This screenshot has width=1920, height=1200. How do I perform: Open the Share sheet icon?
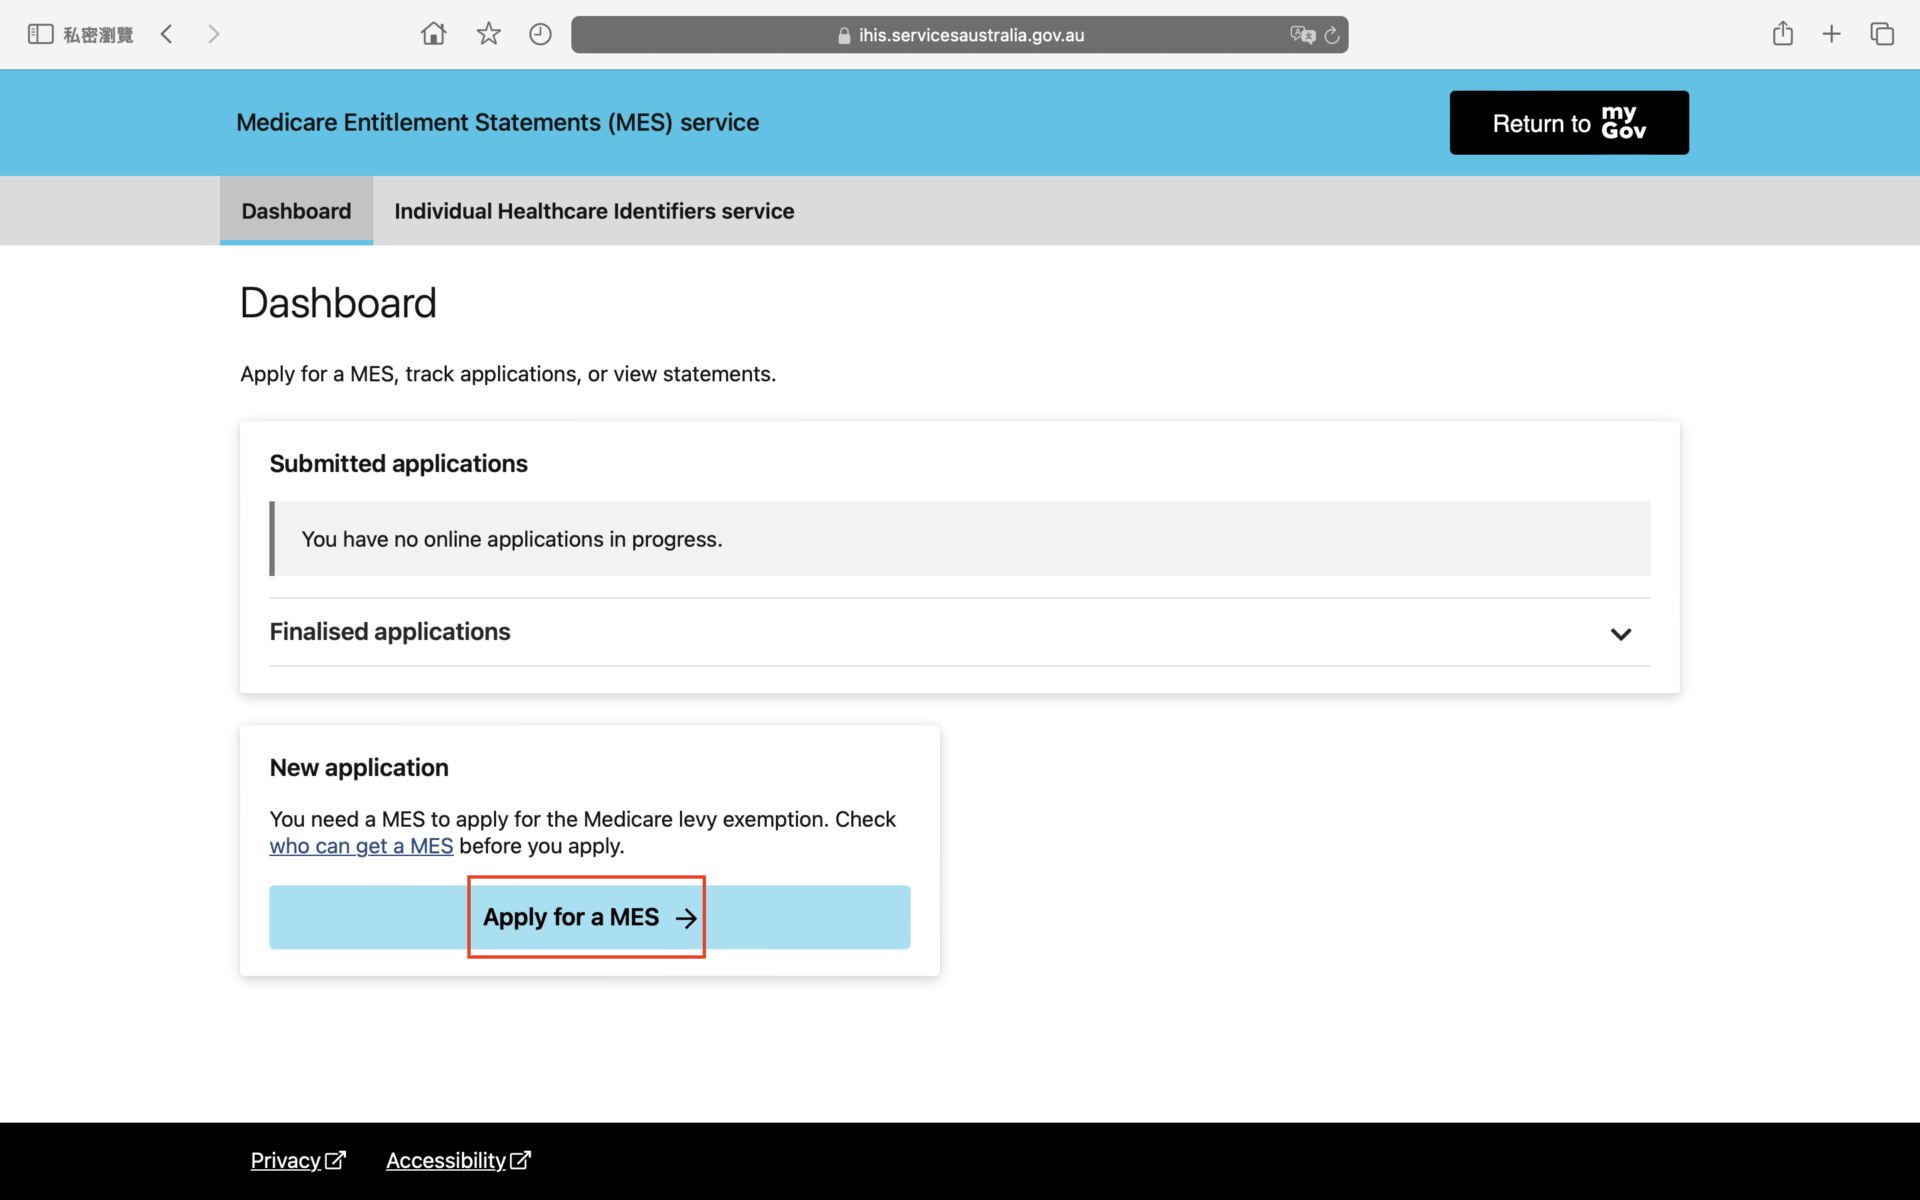(1782, 34)
